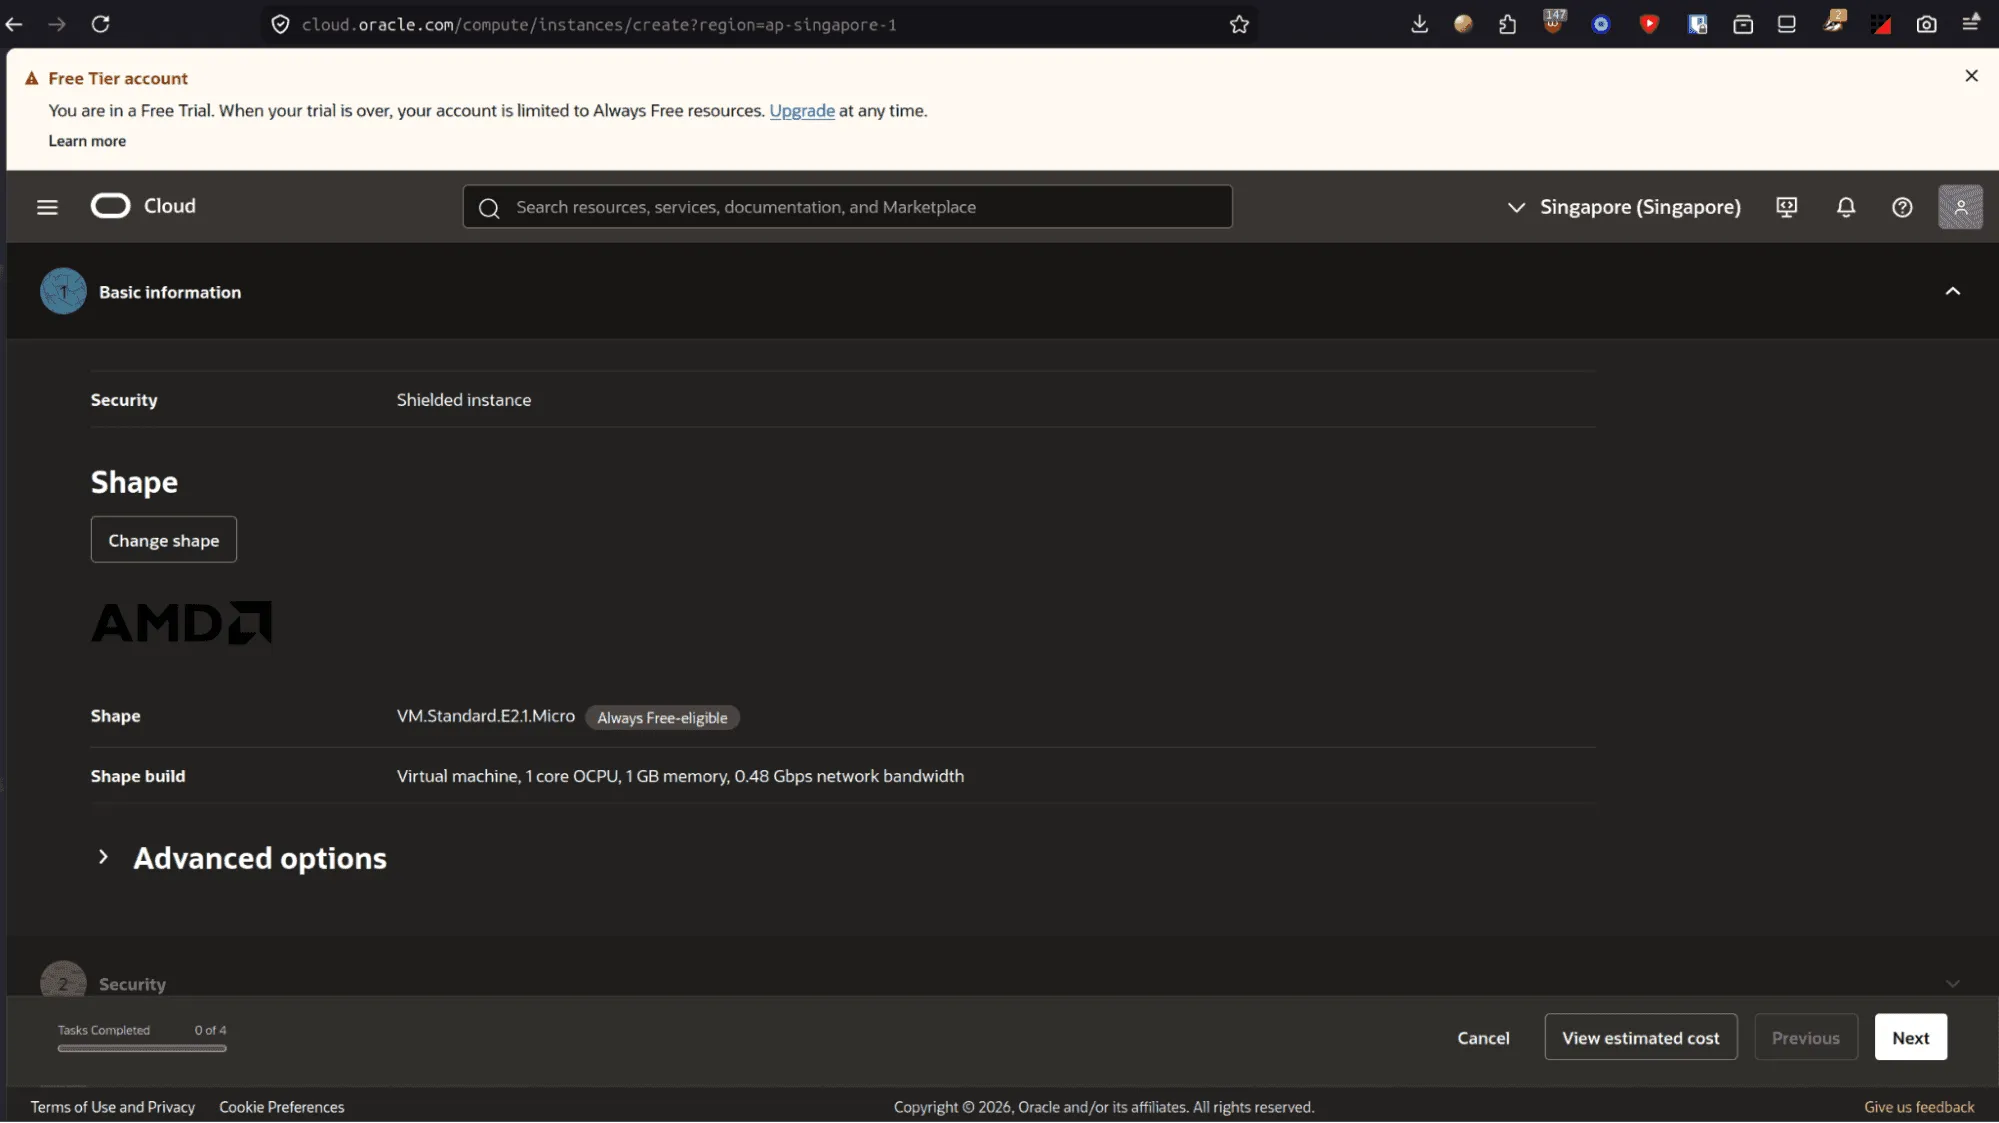The height and width of the screenshot is (1123, 1999).
Task: Click Give us feedback link
Action: coord(1919,1107)
